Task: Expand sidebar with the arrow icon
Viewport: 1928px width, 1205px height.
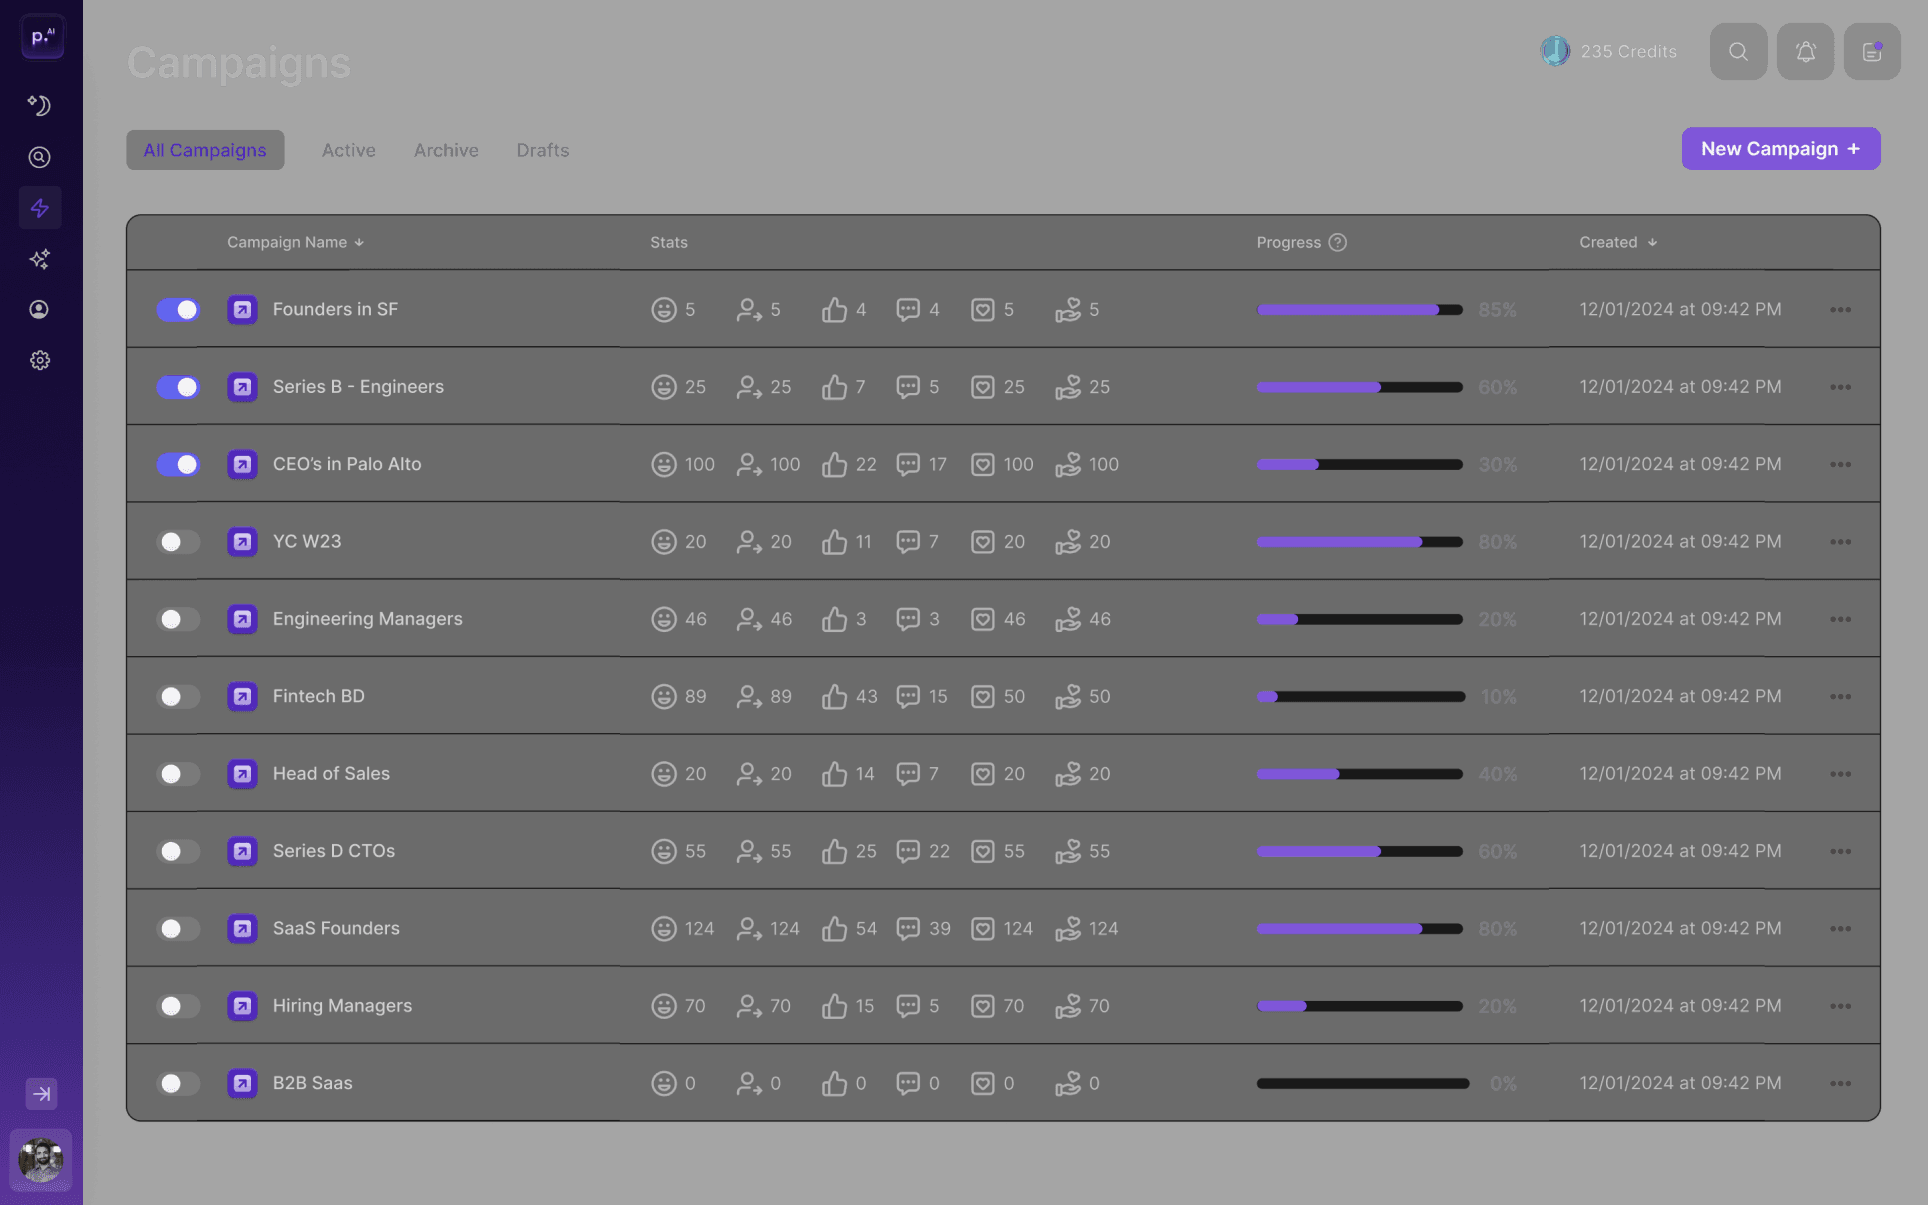Action: 41,1093
